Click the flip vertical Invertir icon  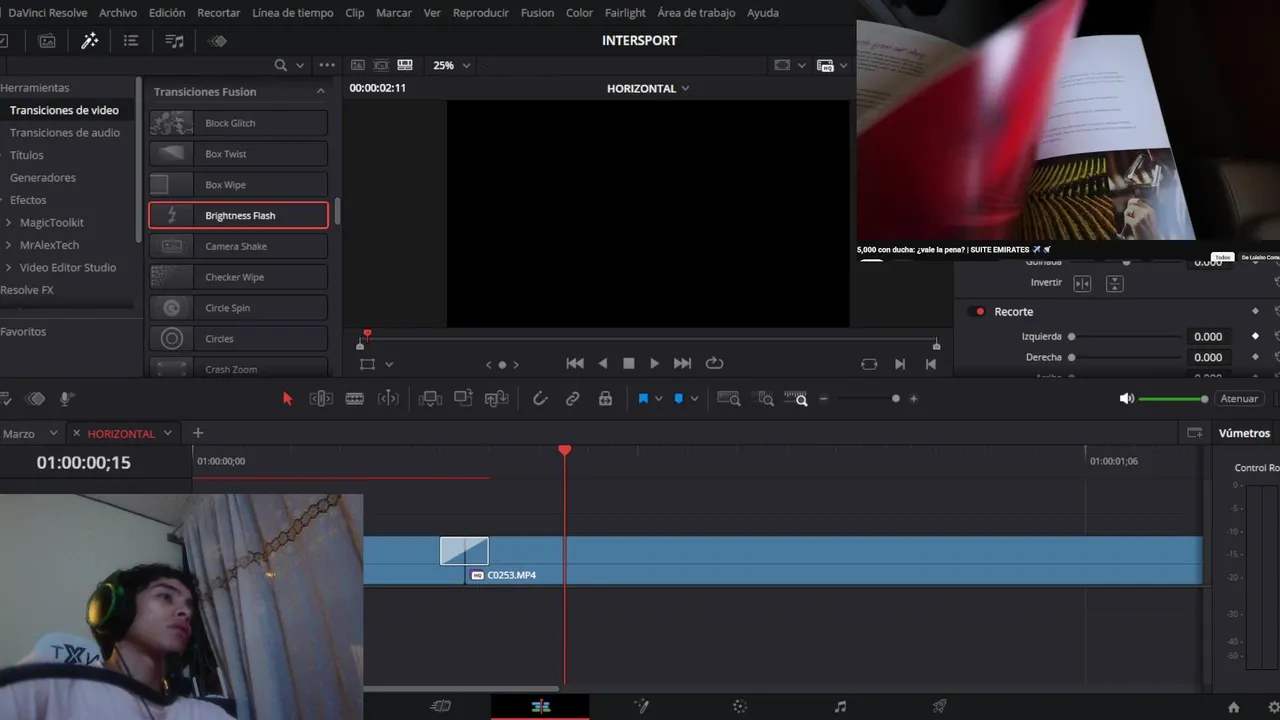[1114, 284]
